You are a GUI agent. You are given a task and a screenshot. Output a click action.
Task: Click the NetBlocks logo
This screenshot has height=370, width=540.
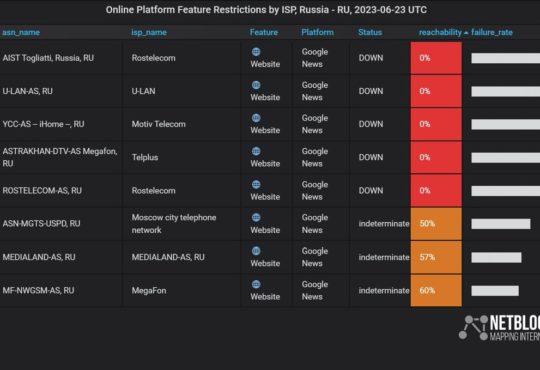(x=499, y=328)
